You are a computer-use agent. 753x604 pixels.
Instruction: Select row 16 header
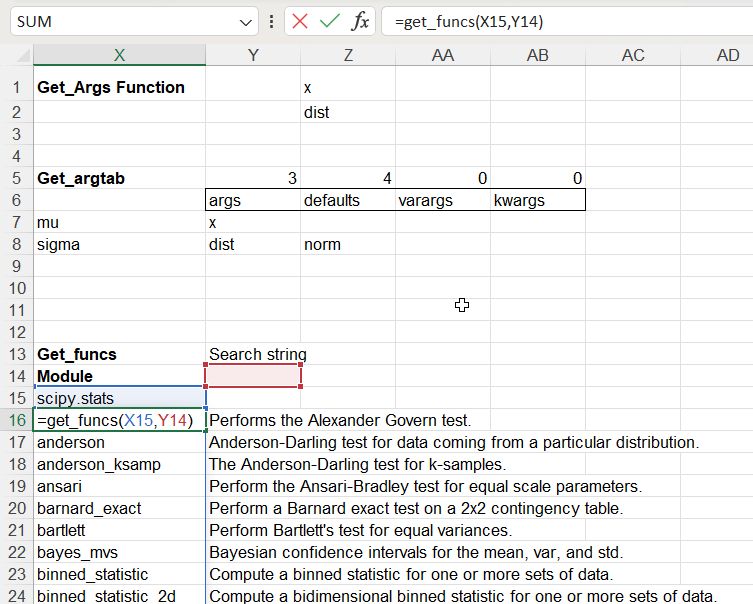coord(16,420)
